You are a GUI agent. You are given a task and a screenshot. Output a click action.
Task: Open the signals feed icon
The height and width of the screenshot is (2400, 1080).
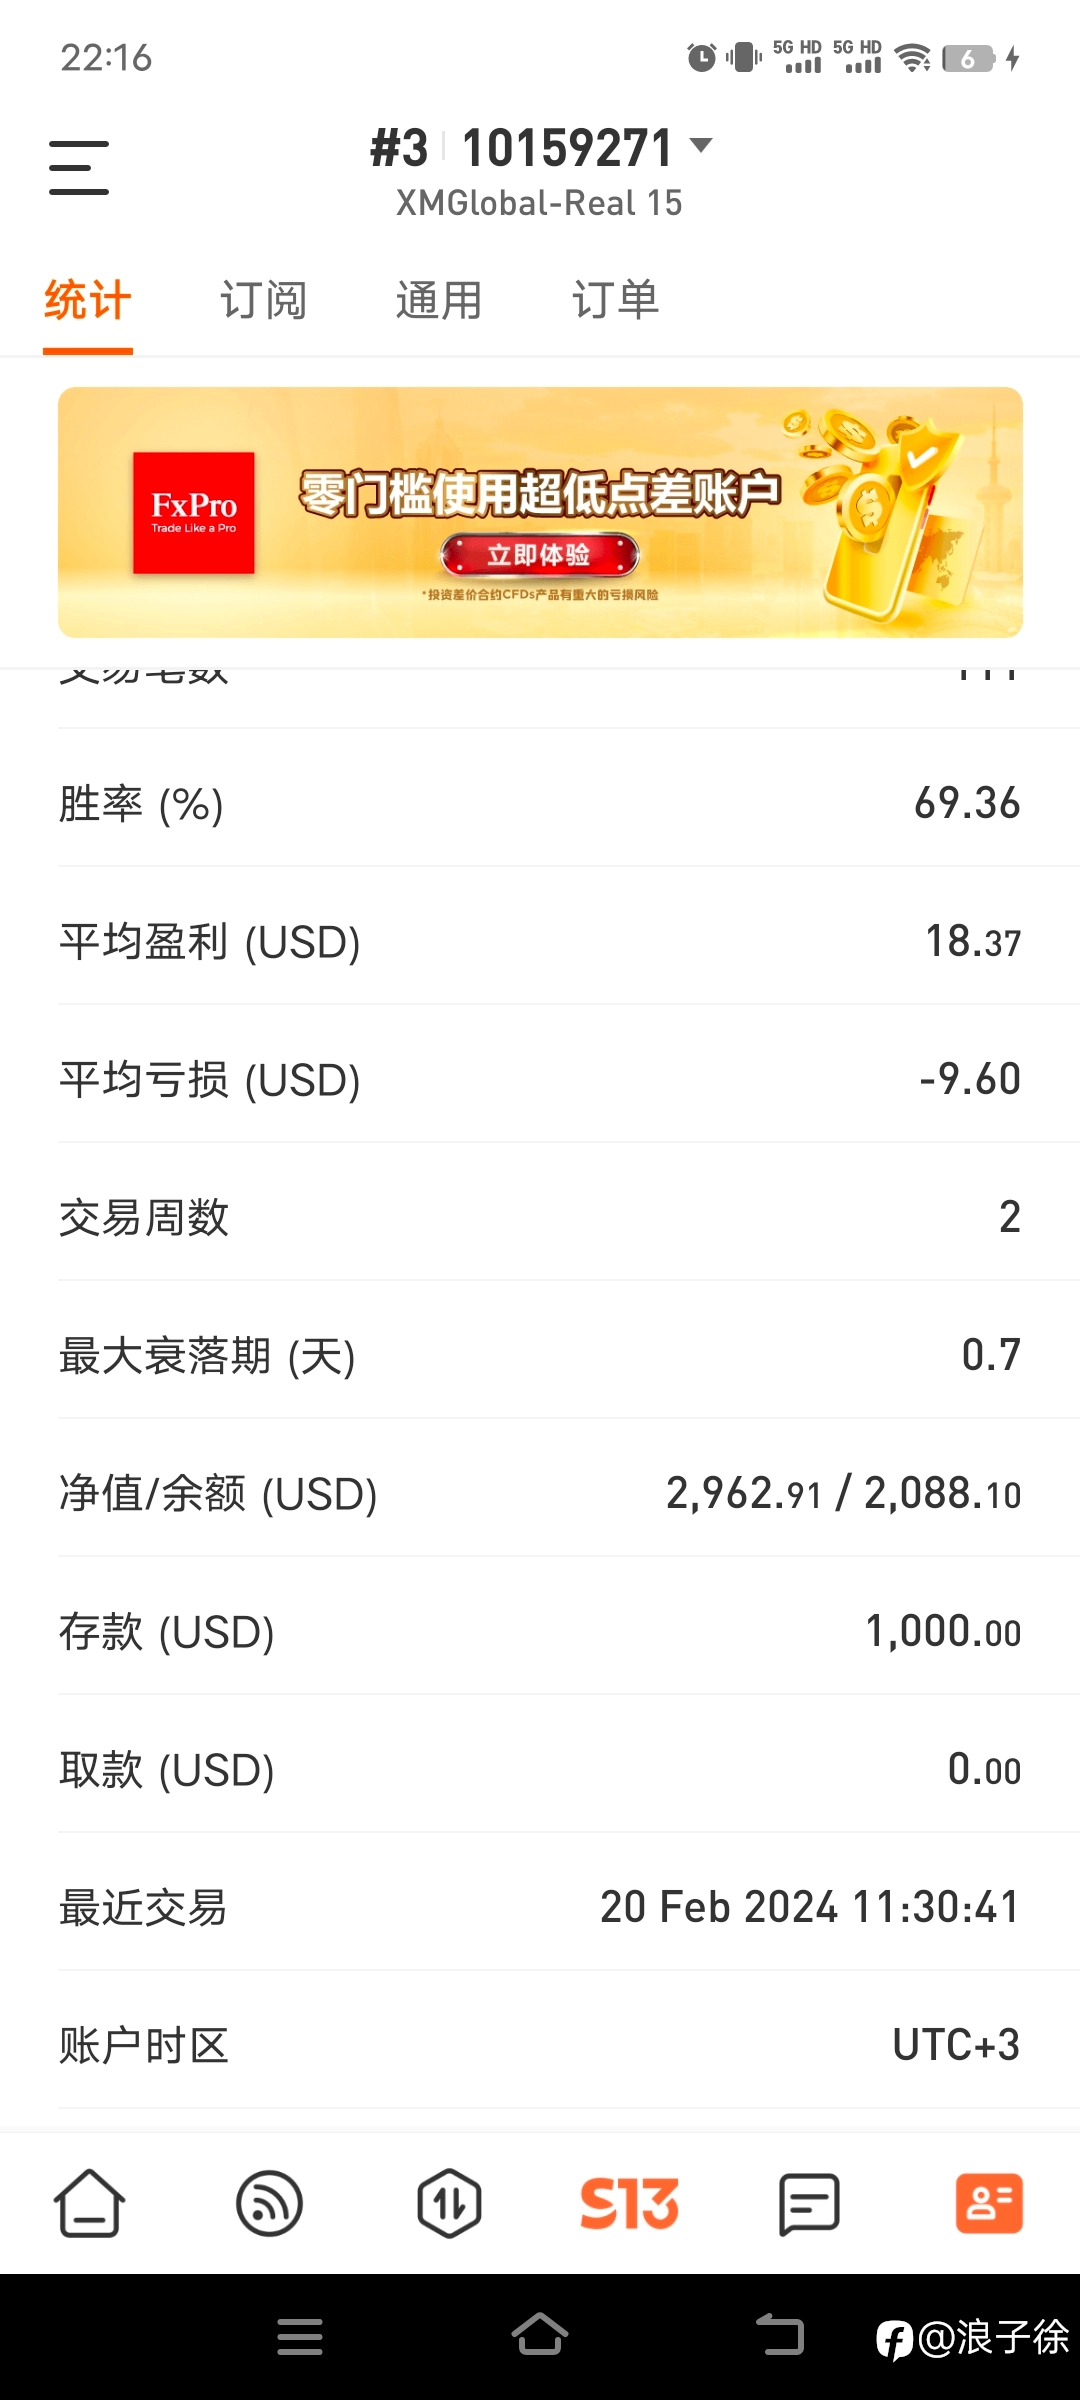[269, 2203]
